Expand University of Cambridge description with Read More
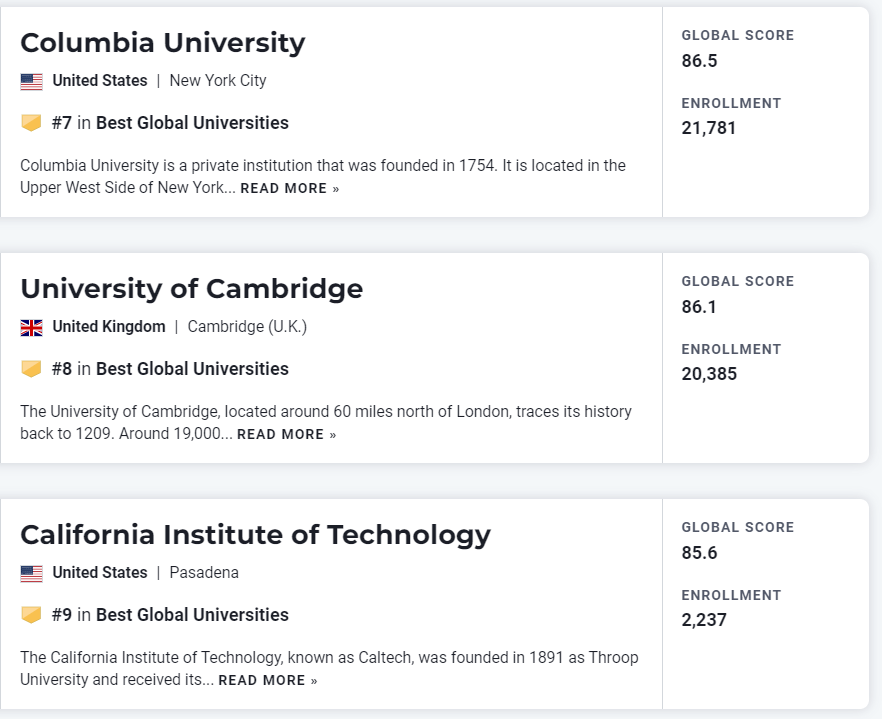Image resolution: width=882 pixels, height=719 pixels. tap(286, 435)
